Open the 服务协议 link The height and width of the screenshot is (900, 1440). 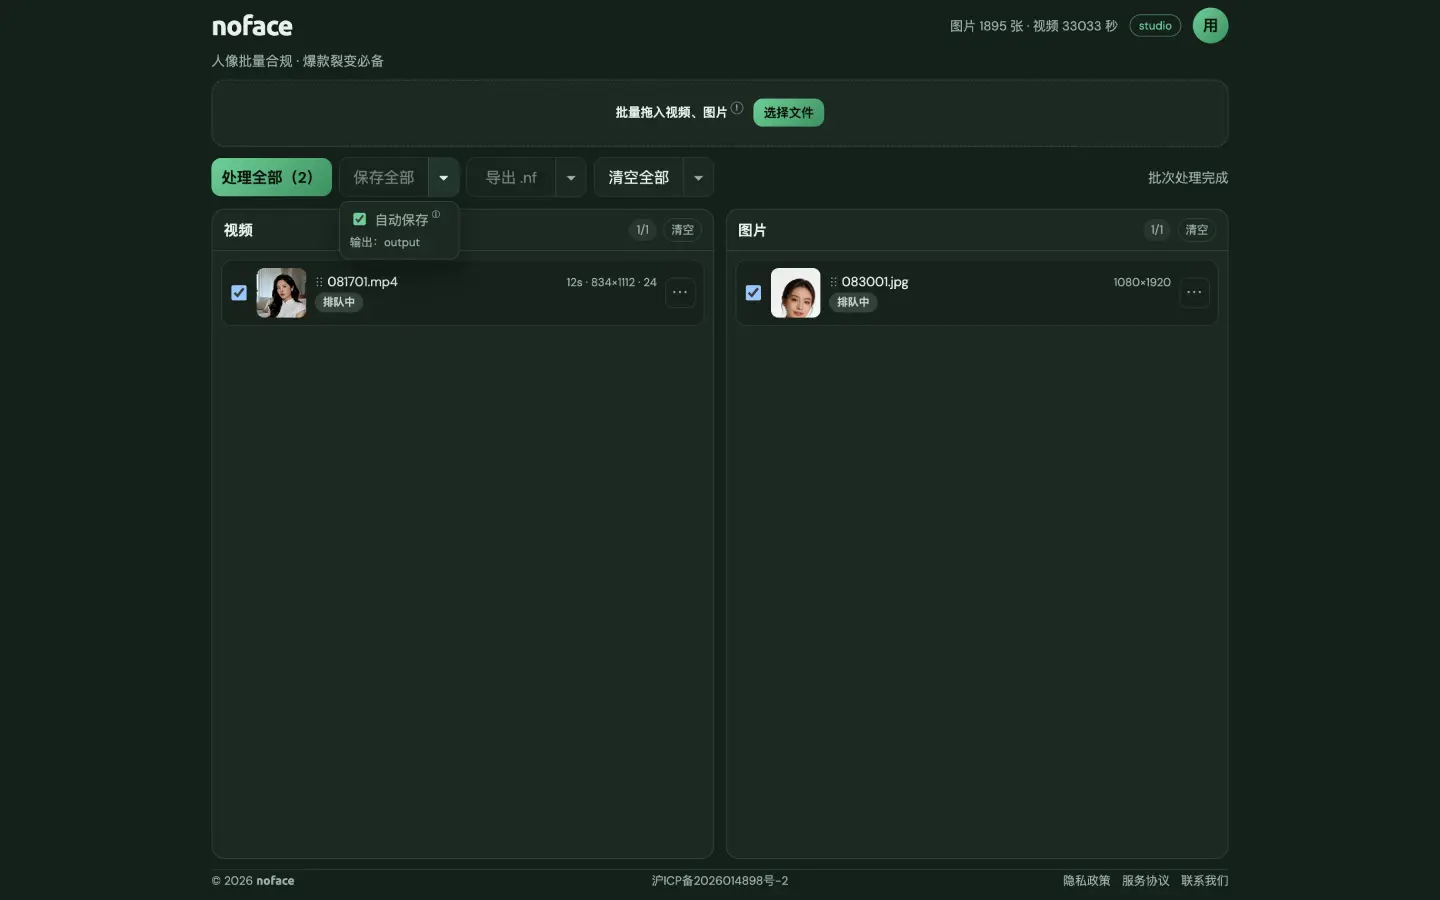tap(1145, 881)
